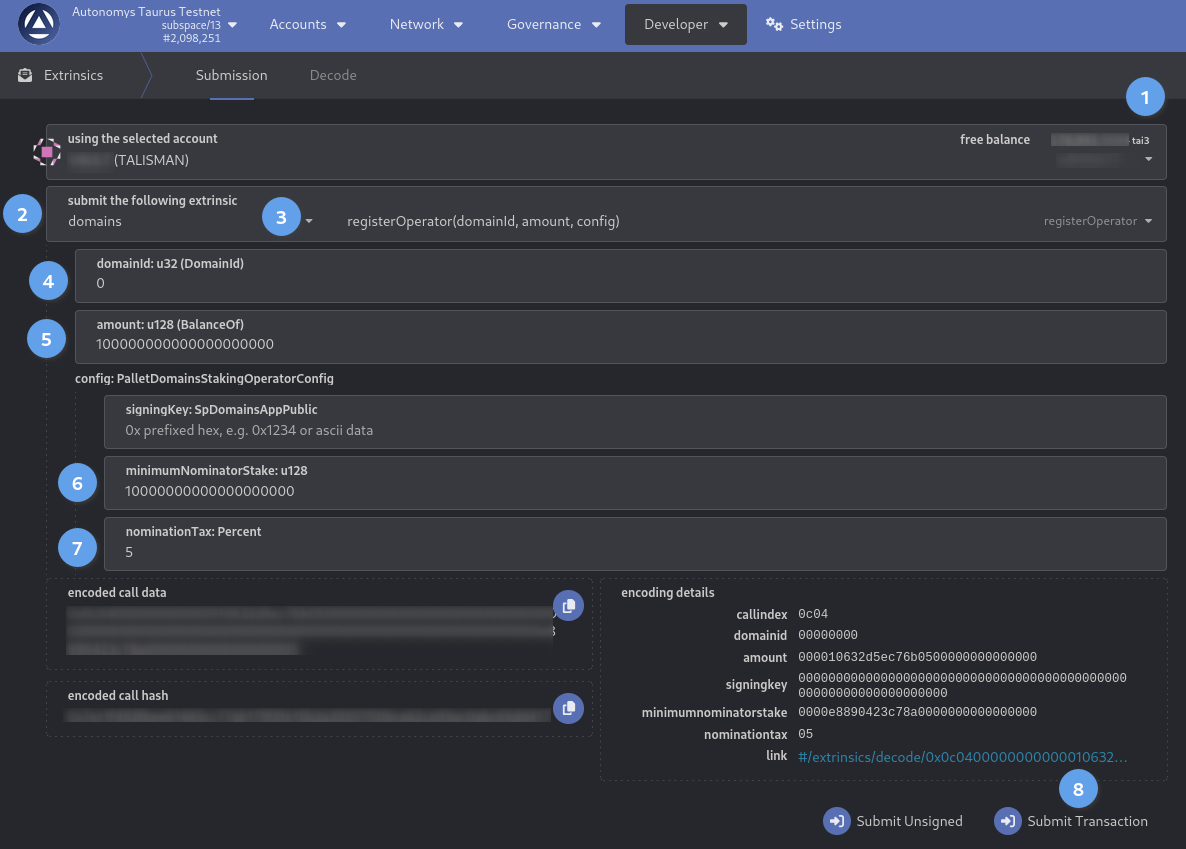The image size is (1186, 849).
Task: Open the extrinsics decode link
Action: click(x=962, y=757)
